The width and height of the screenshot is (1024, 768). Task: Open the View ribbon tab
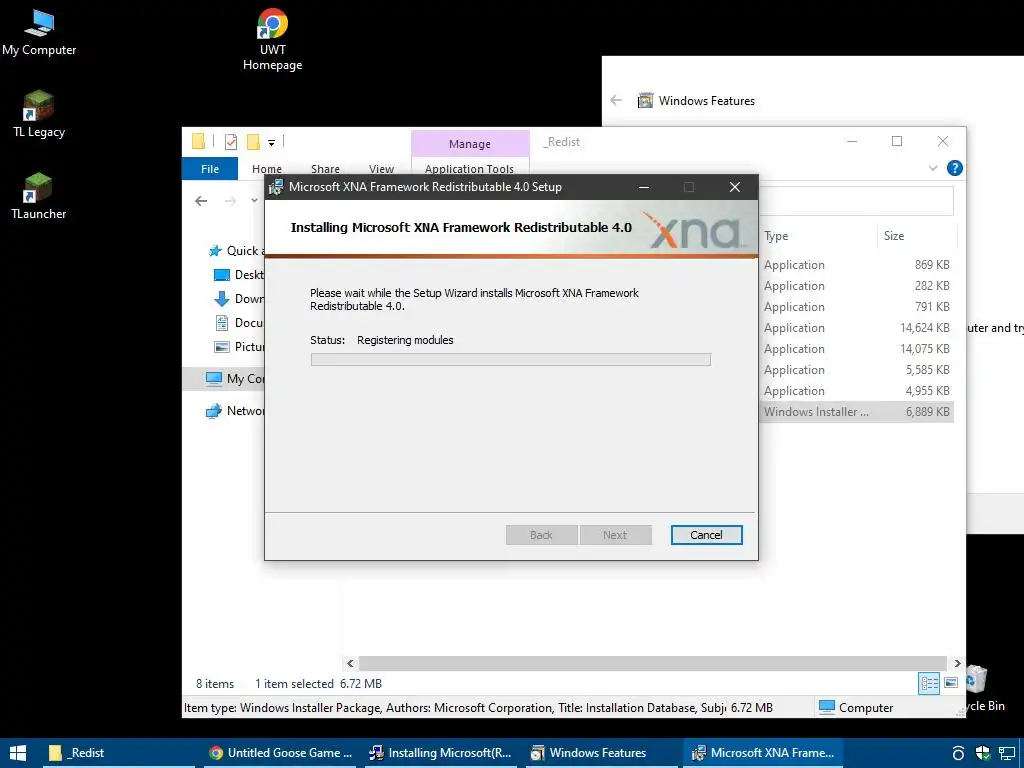[381, 169]
